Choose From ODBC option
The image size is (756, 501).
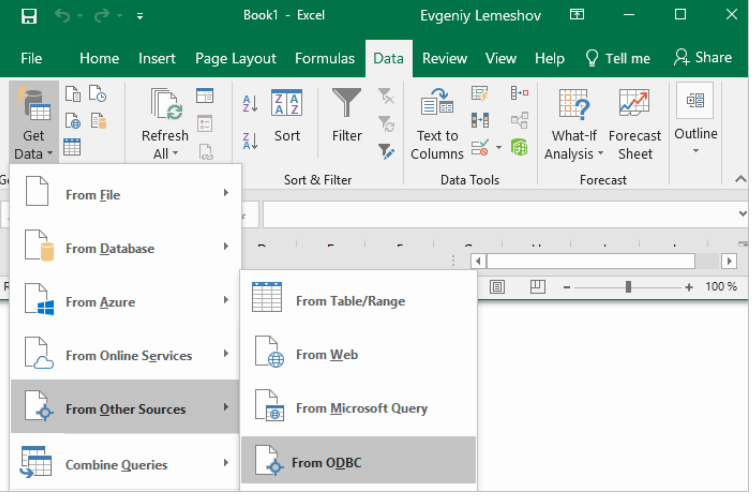point(359,460)
